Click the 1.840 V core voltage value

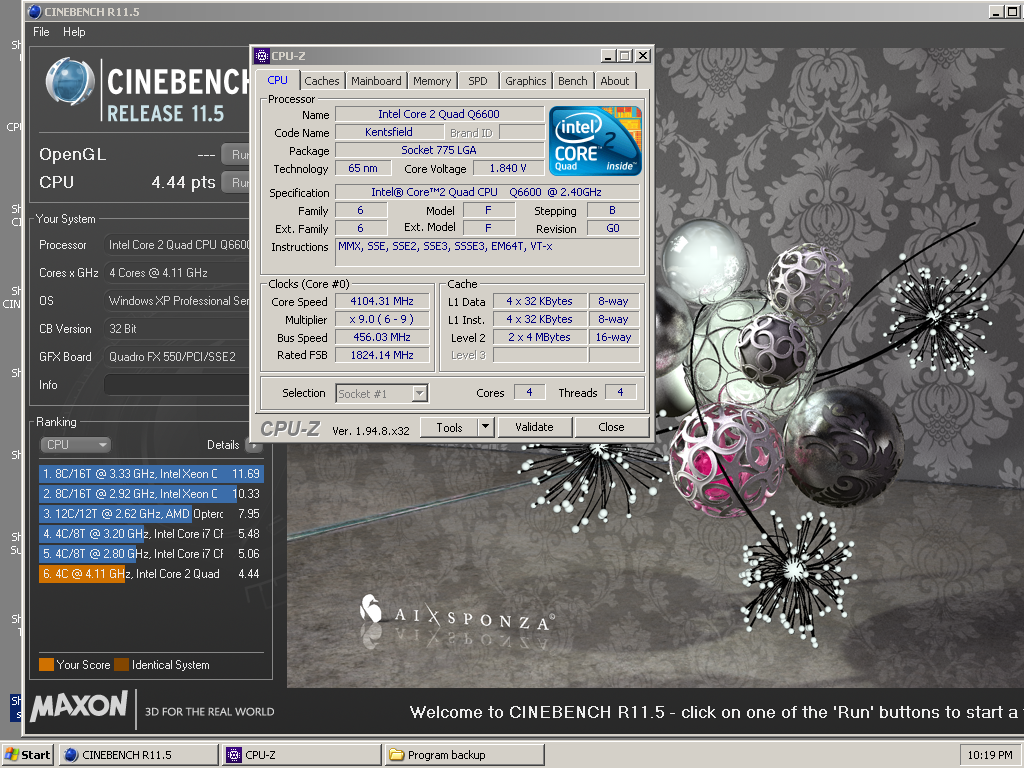pos(508,168)
